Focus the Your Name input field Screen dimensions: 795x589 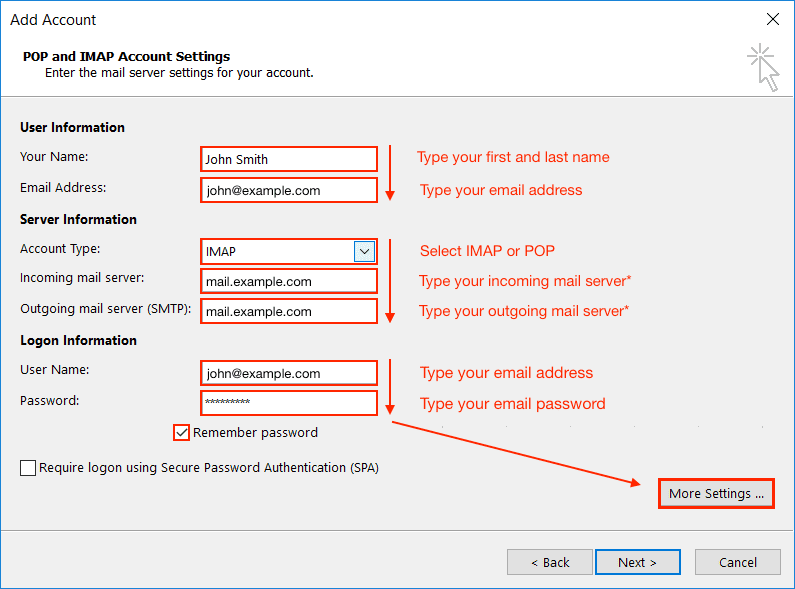click(x=289, y=159)
